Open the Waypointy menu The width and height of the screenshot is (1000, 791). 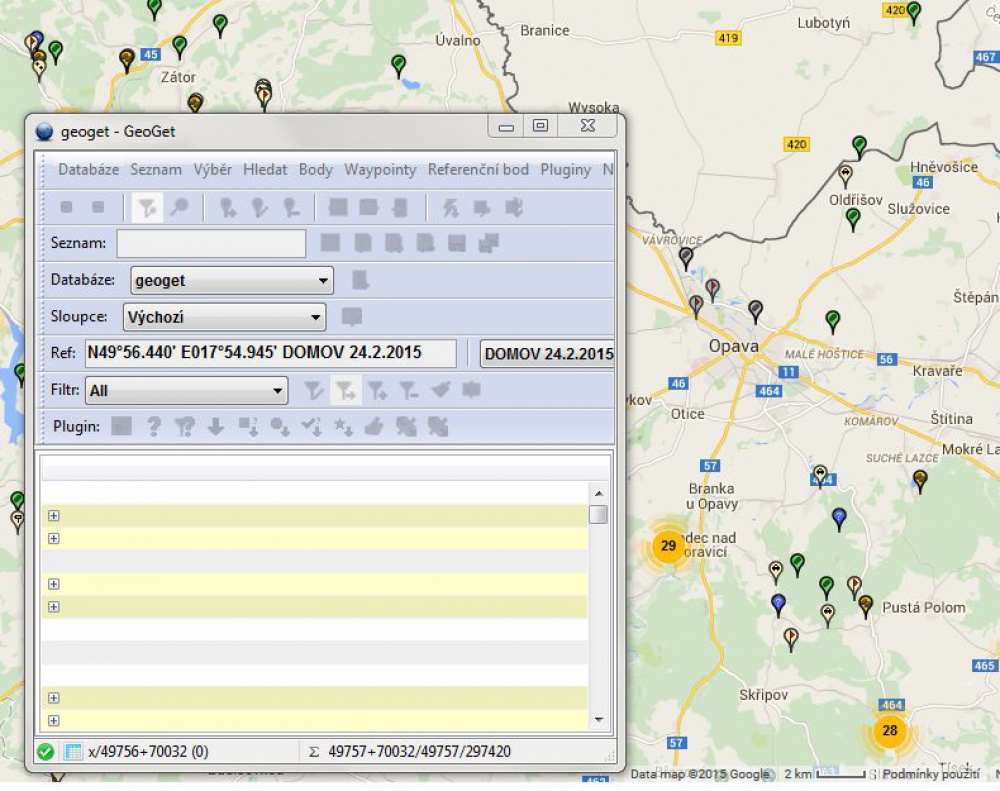pos(380,169)
